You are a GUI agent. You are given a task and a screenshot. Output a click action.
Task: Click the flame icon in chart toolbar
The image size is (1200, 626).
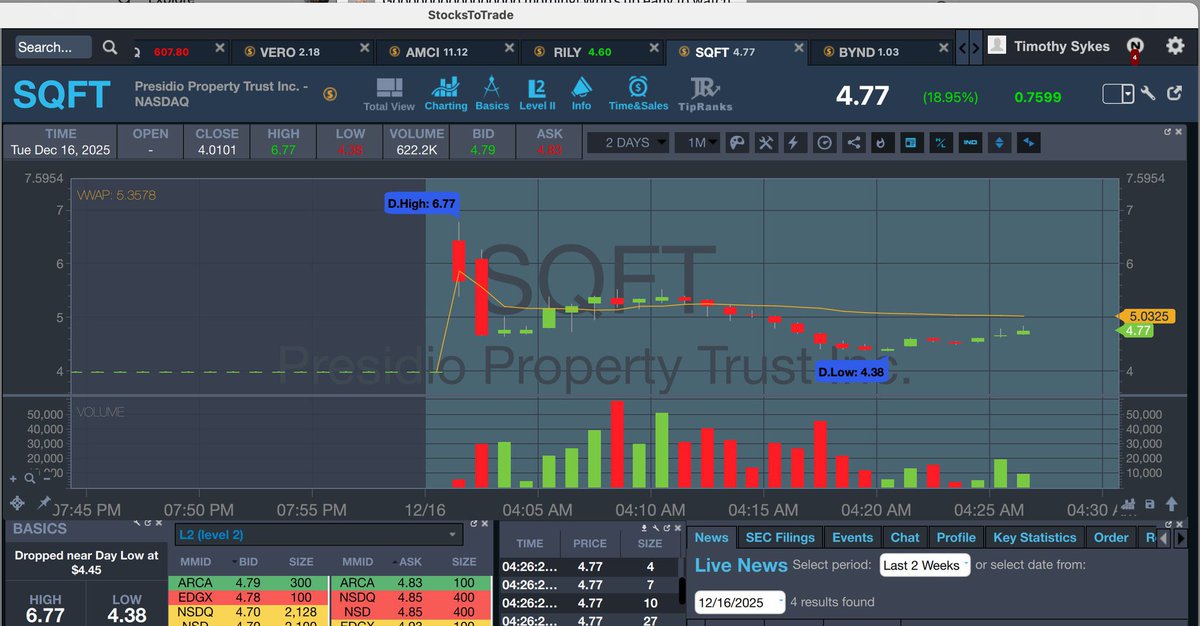(881, 143)
